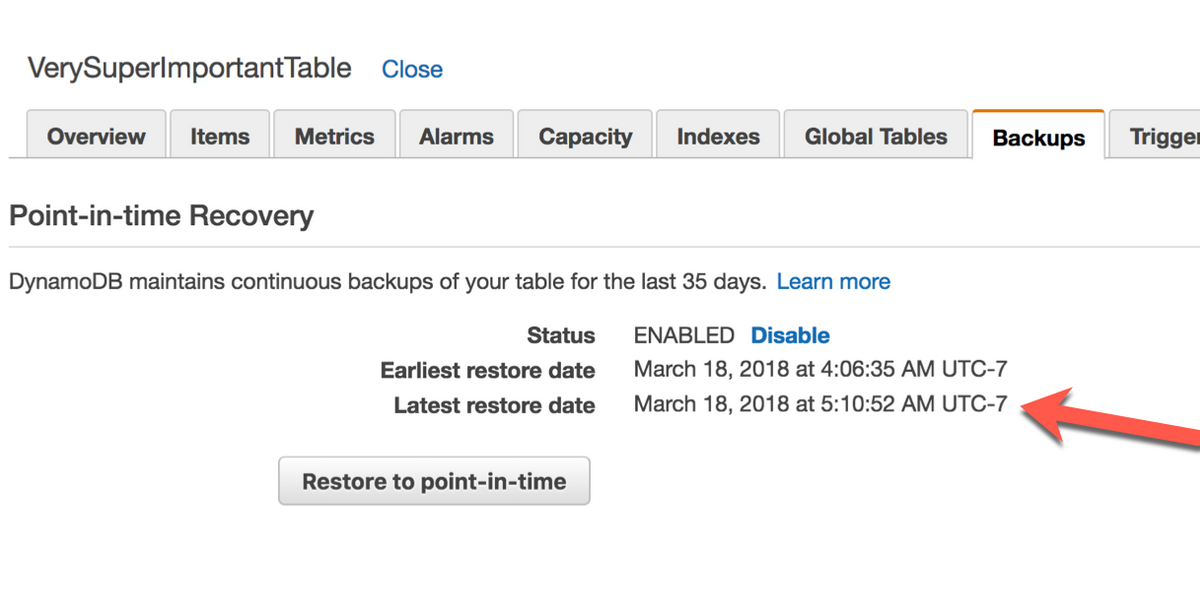Image resolution: width=1200 pixels, height=600 pixels.
Task: Click the continuous backups description text
Action: pos(387,282)
